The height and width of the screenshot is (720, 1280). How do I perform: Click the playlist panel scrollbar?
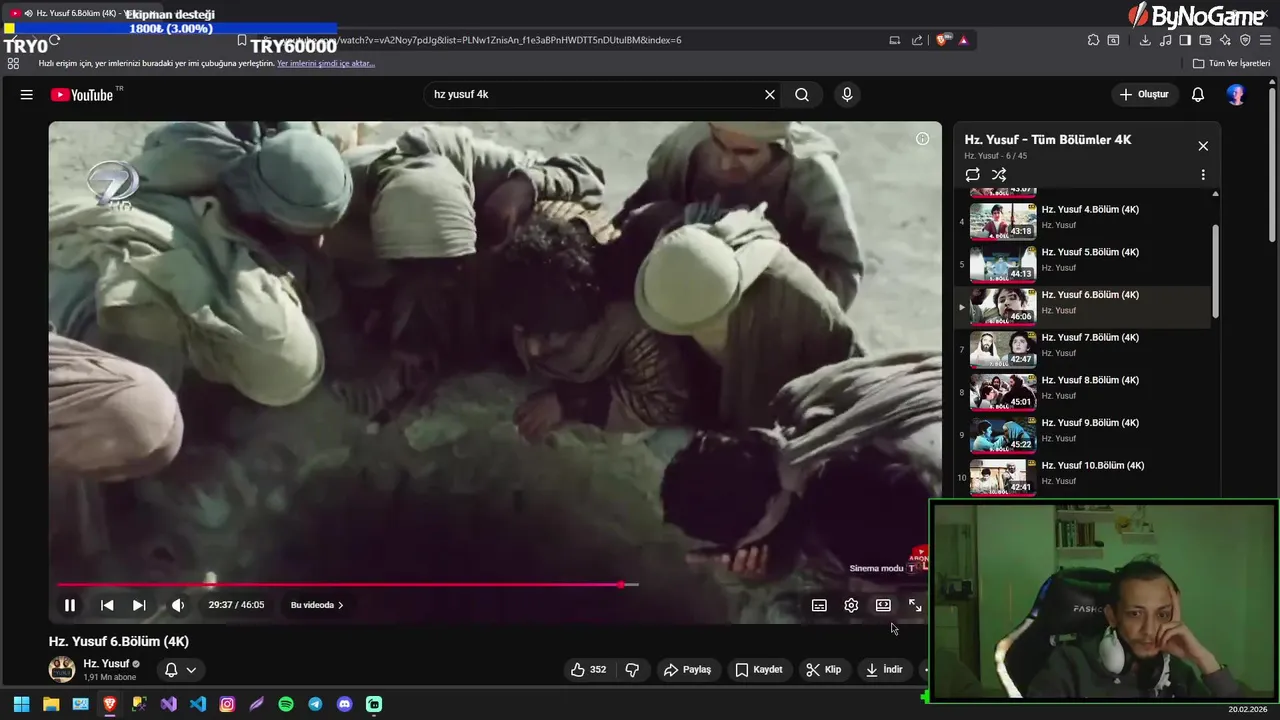1216,271
